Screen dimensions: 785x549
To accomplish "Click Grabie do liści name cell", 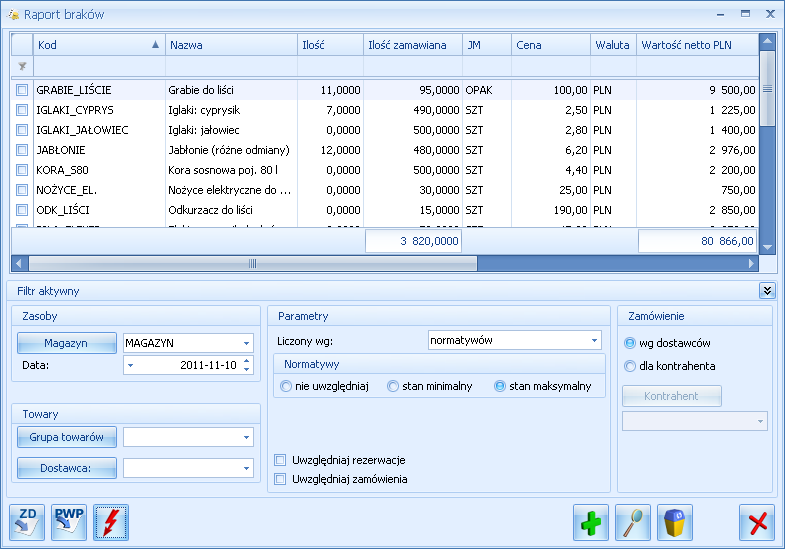I will (231, 90).
